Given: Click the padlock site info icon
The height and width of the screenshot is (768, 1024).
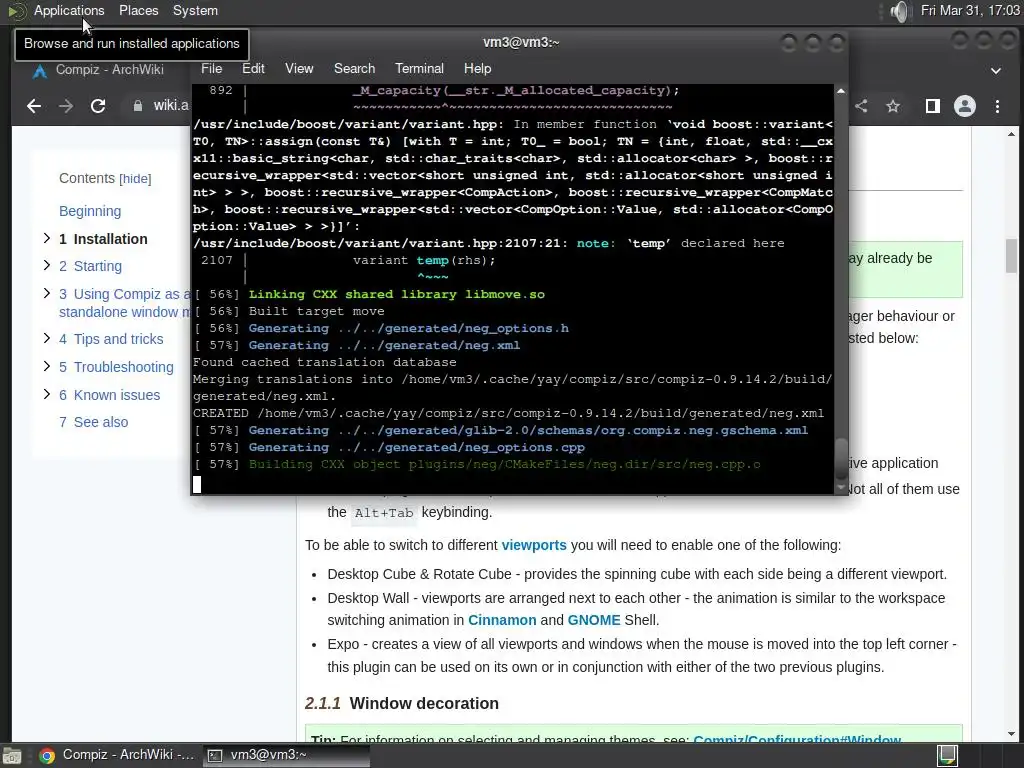Looking at the screenshot, I should point(138,106).
